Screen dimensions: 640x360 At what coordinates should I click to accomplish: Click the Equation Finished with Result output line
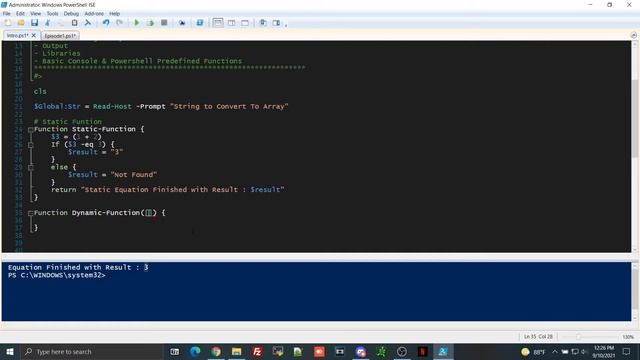click(78, 268)
